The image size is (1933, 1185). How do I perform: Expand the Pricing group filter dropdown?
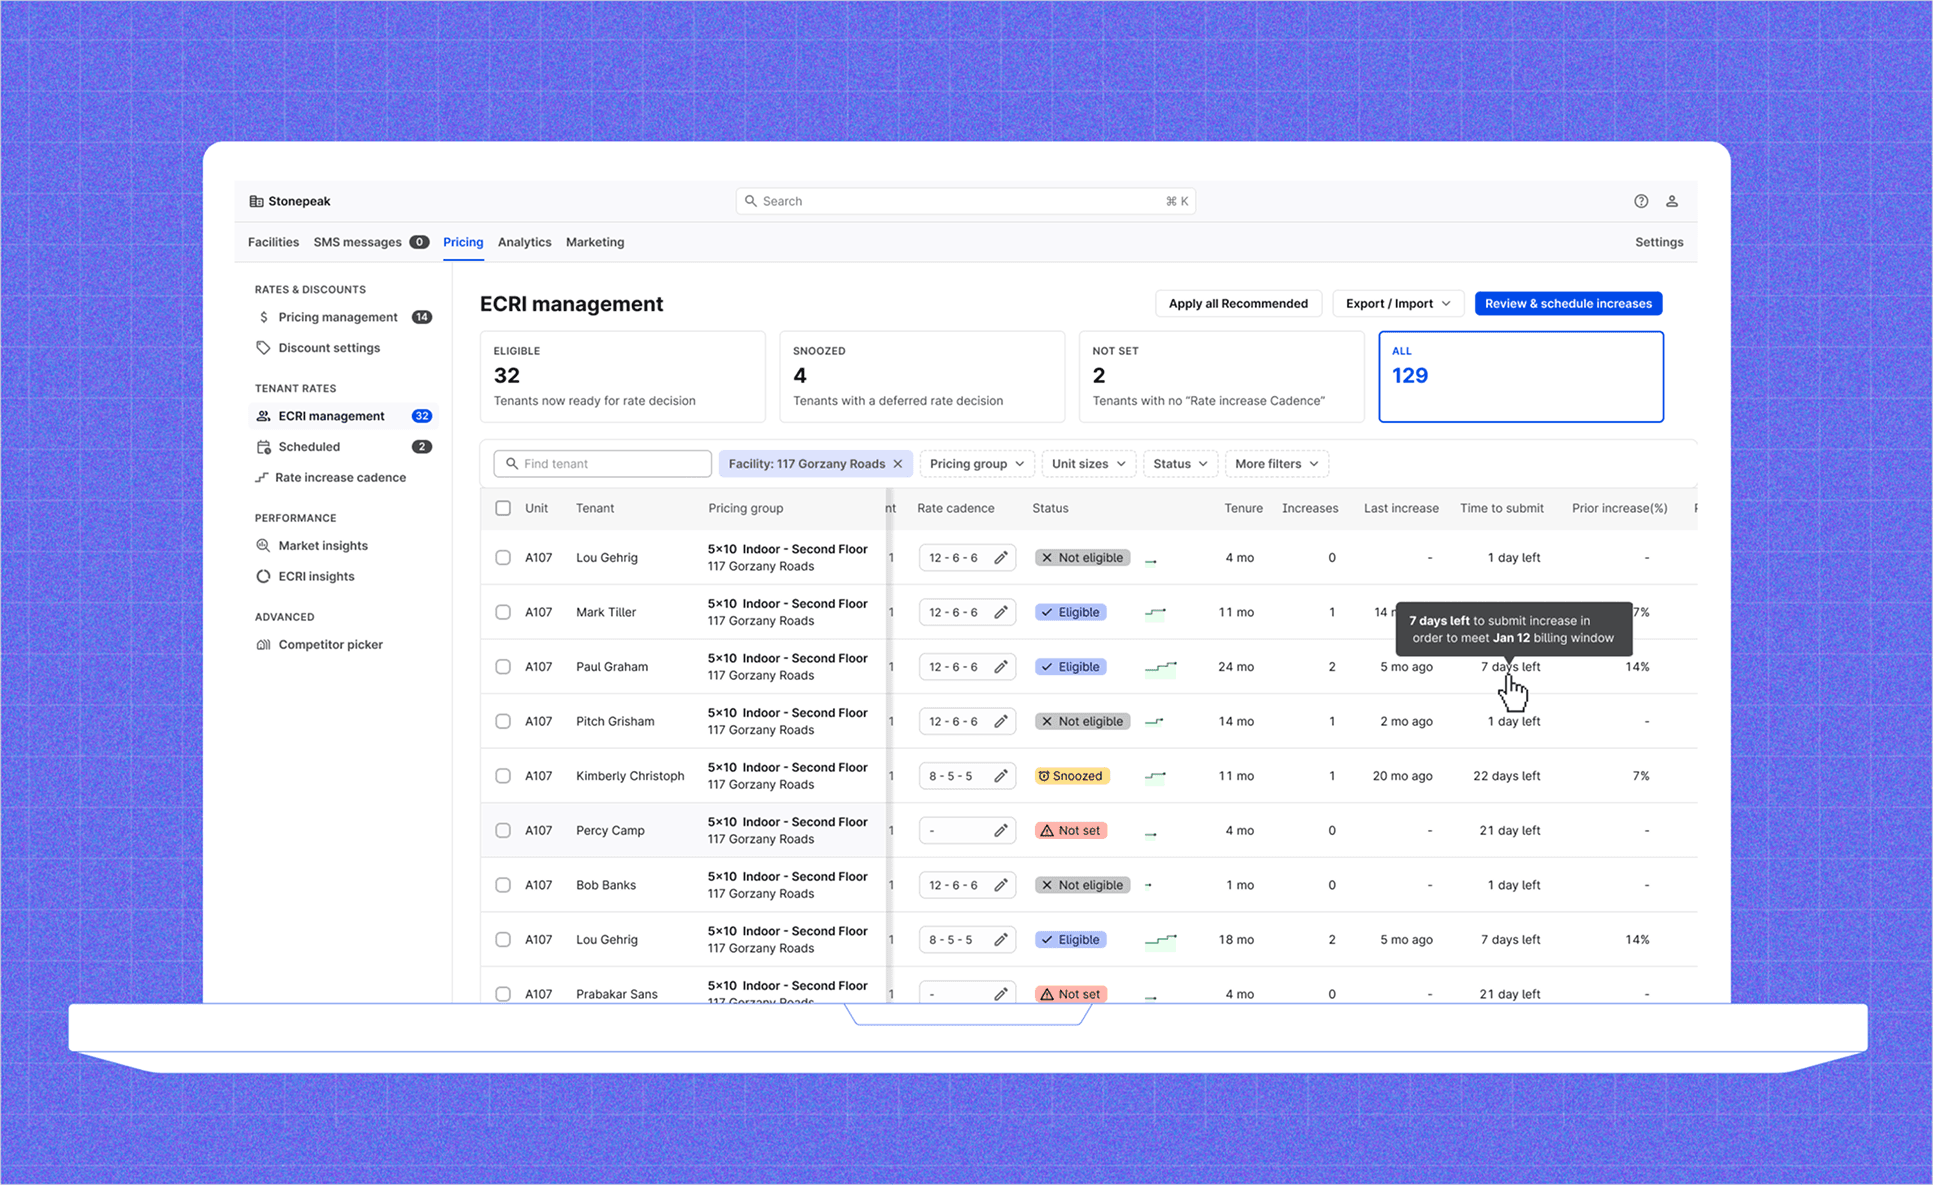pos(976,464)
